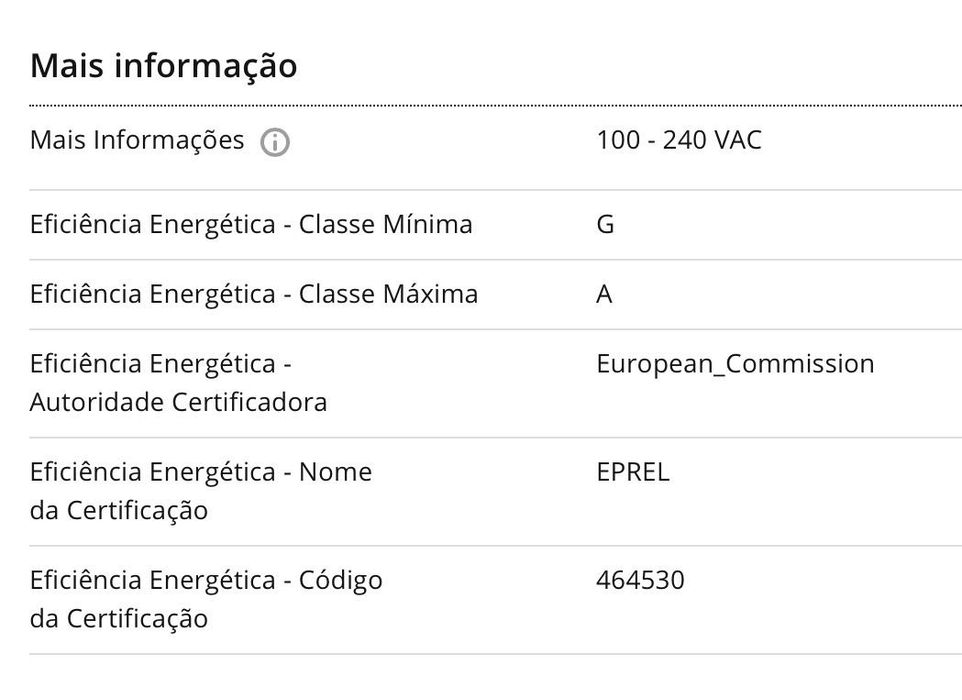Click the 'Autoridade Certificadora' label
This screenshot has width=962, height=700.
(179, 383)
